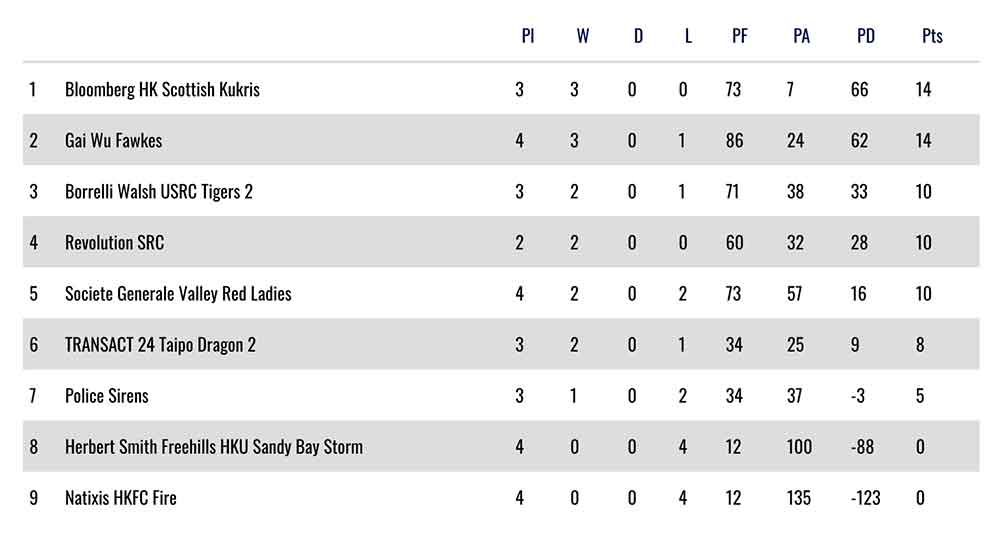The width and height of the screenshot is (1000, 536).
Task: Open Borrelli Walsh USRC Tigers 2 team
Action: click(158, 192)
